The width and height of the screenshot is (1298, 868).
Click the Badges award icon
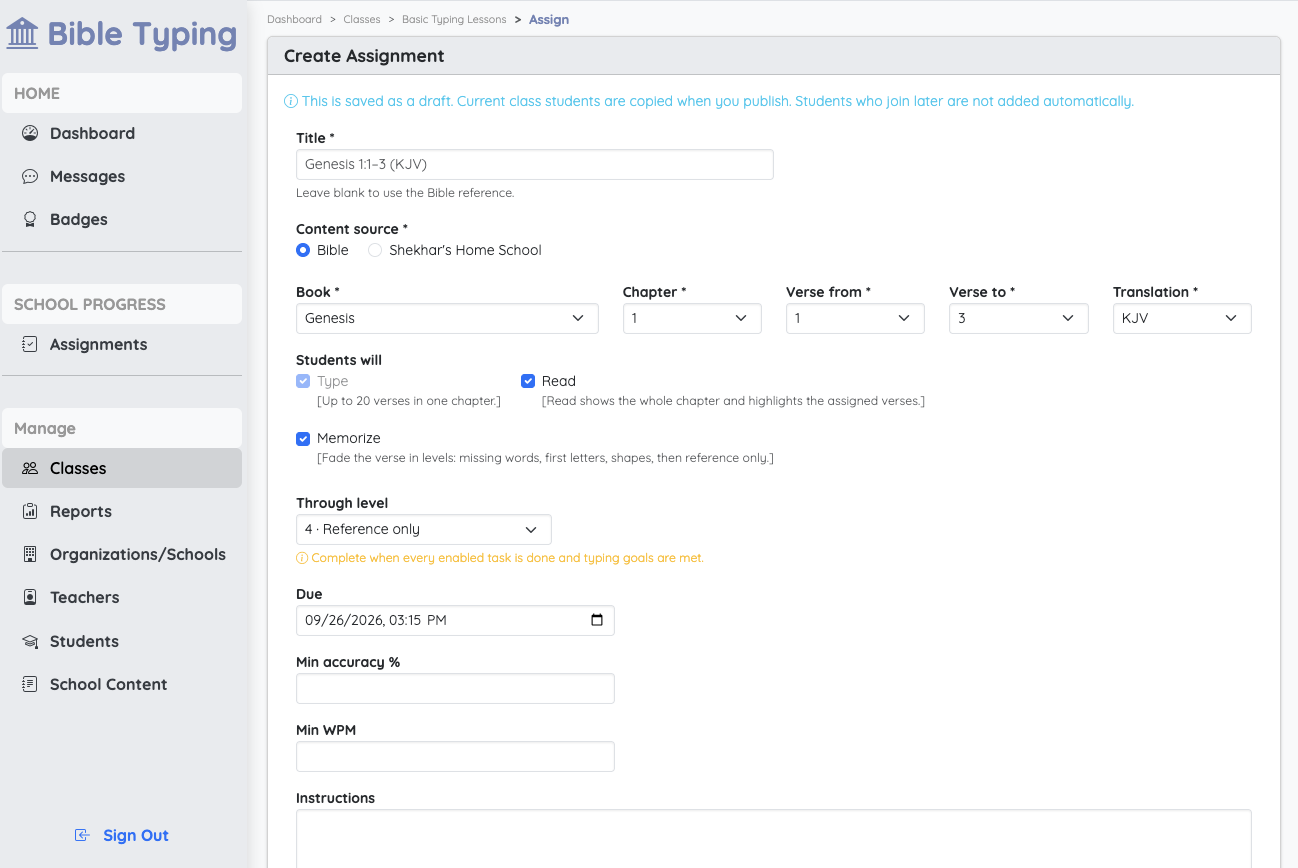(30, 219)
